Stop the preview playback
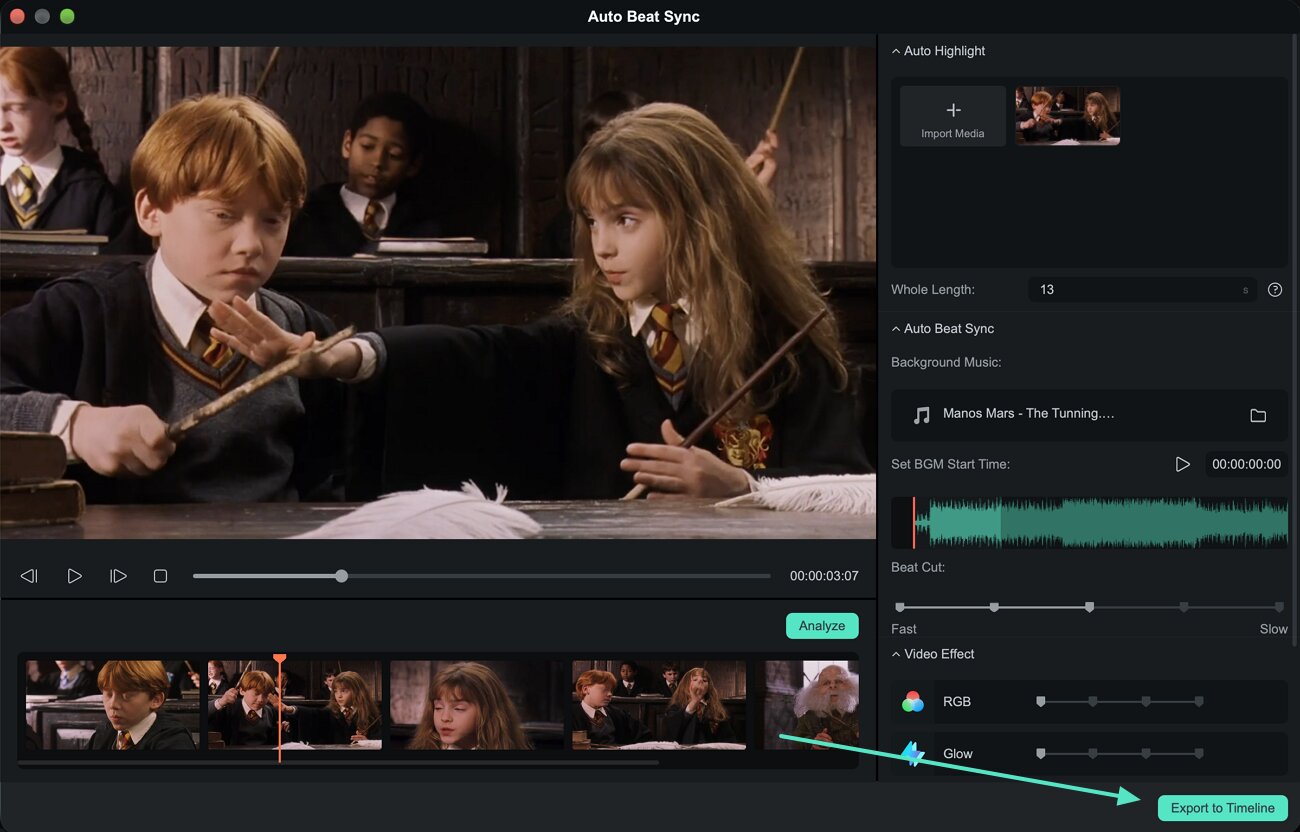Image resolution: width=1300 pixels, height=832 pixels. 160,576
